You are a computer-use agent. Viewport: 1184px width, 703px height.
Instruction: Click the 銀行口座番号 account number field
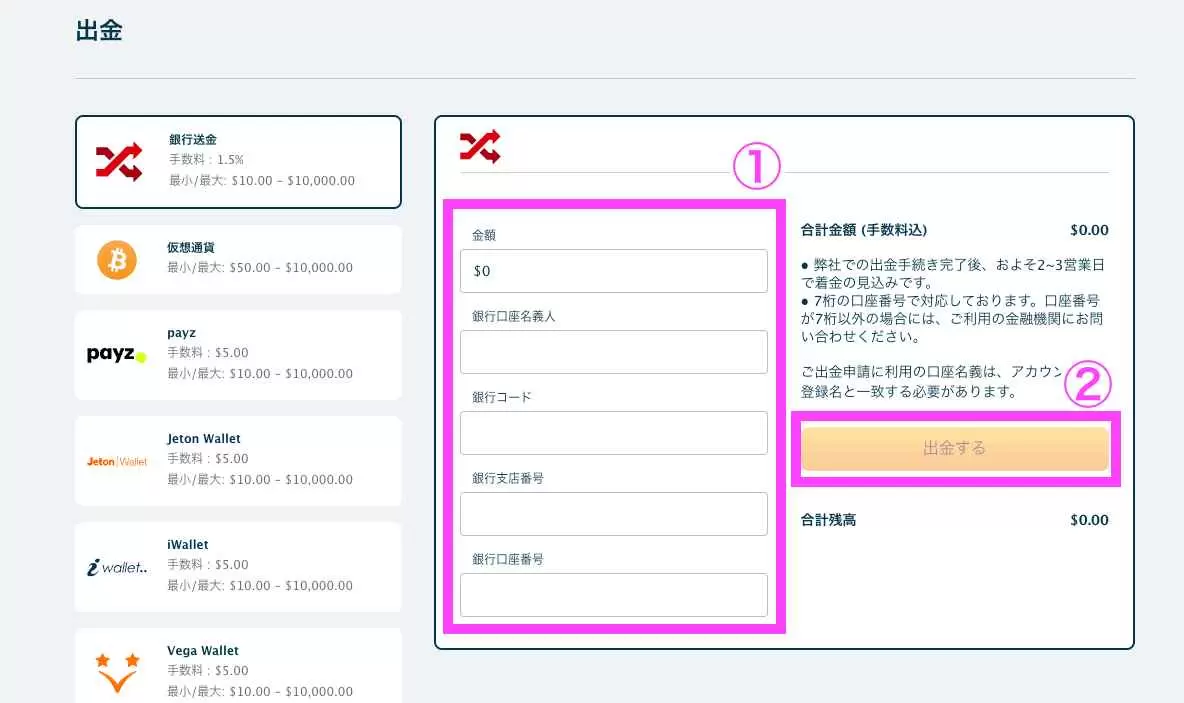(613, 594)
